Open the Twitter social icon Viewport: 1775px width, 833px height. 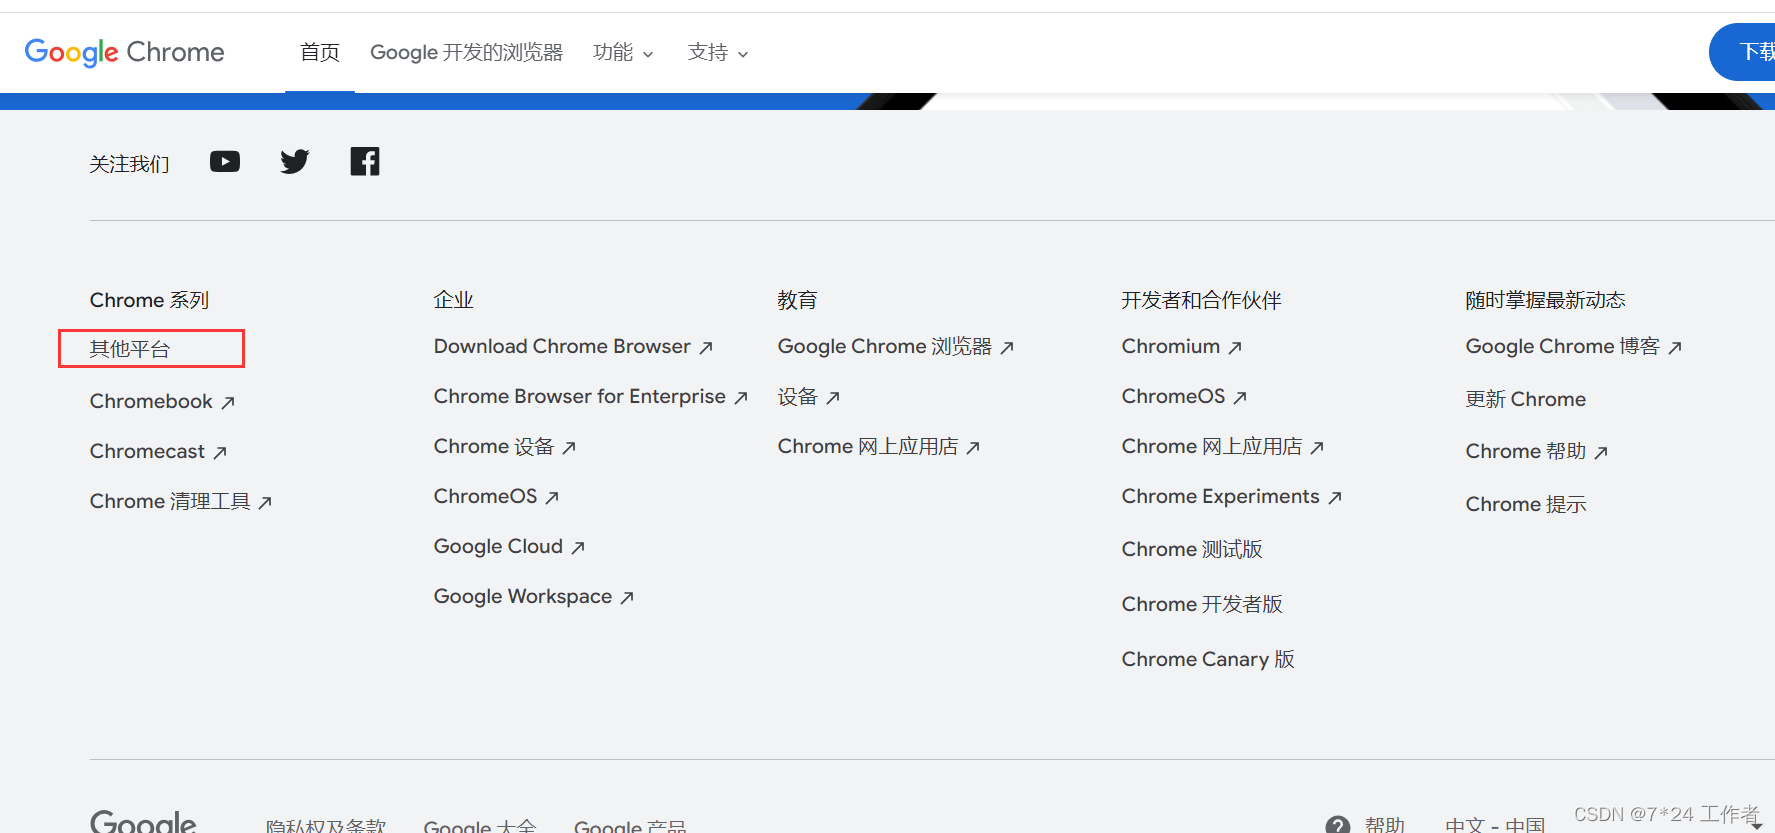coord(295,162)
